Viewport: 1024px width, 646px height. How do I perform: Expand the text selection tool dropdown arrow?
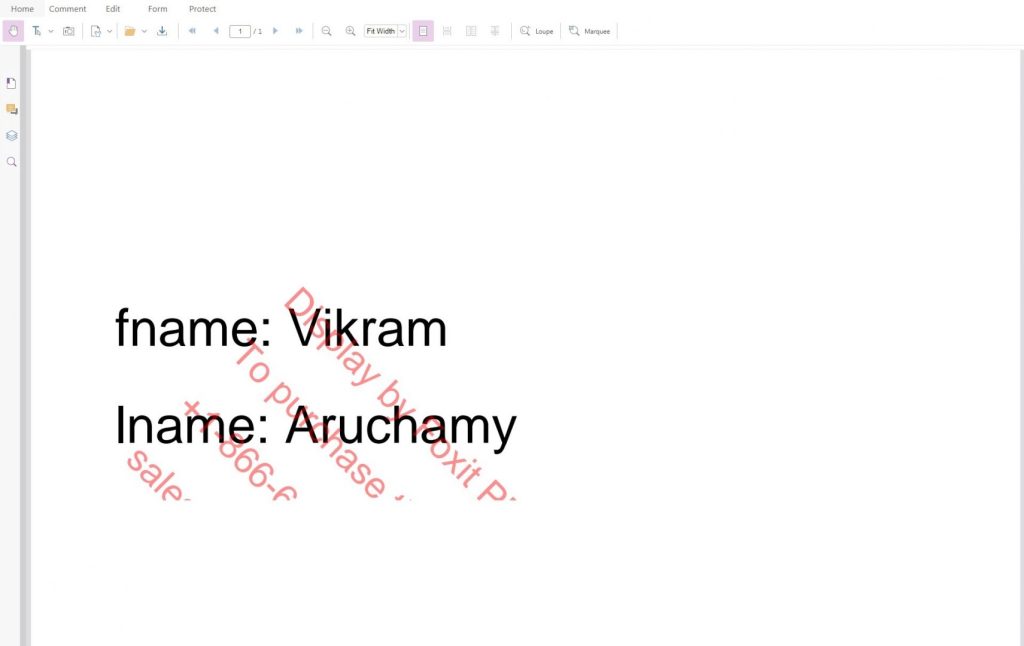51,31
